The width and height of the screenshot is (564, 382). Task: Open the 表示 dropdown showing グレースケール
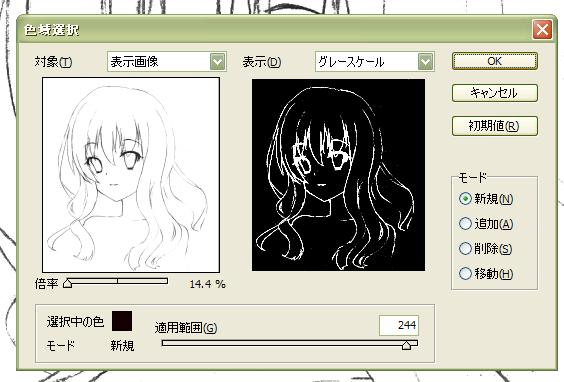pos(375,62)
